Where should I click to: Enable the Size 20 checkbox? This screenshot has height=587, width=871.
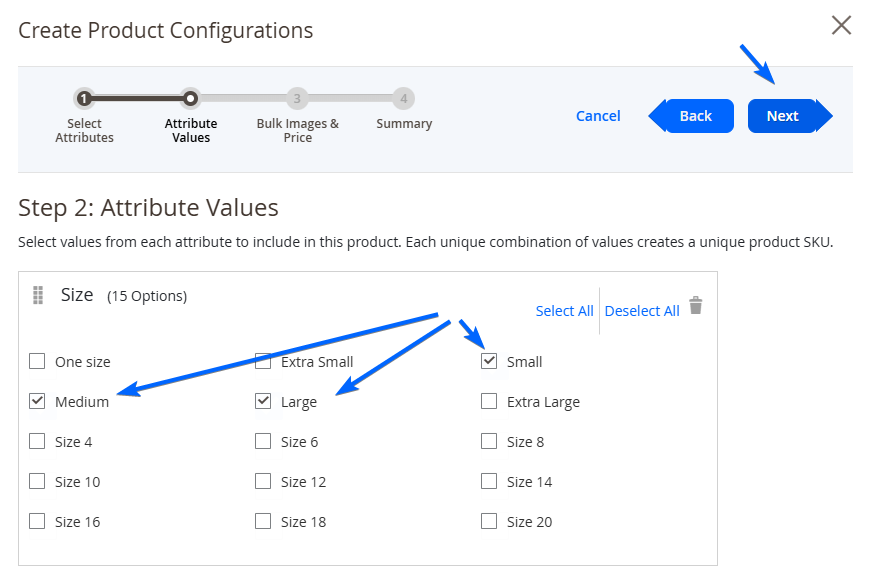[489, 521]
